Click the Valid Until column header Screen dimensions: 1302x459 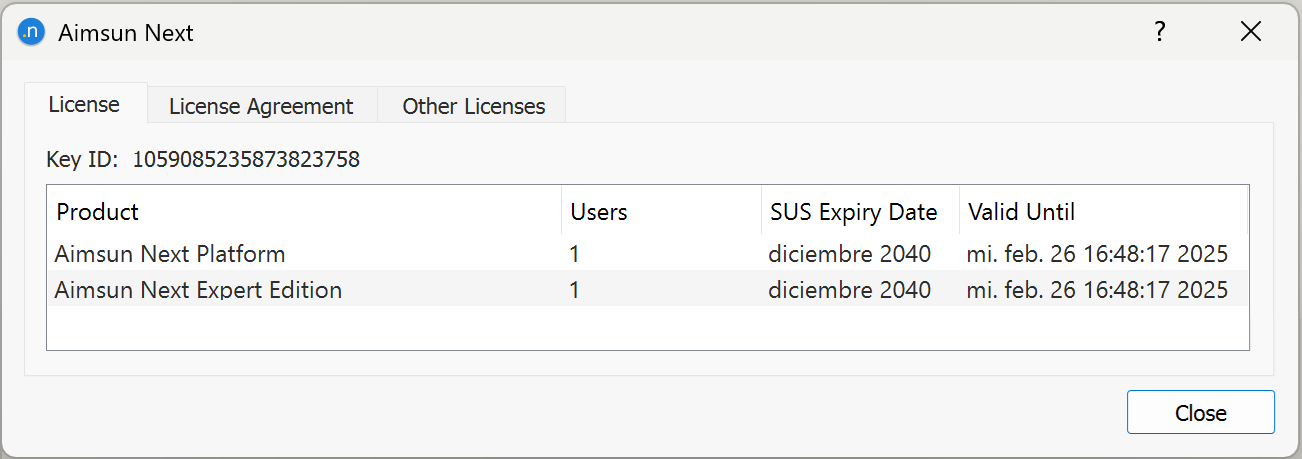[1021, 212]
